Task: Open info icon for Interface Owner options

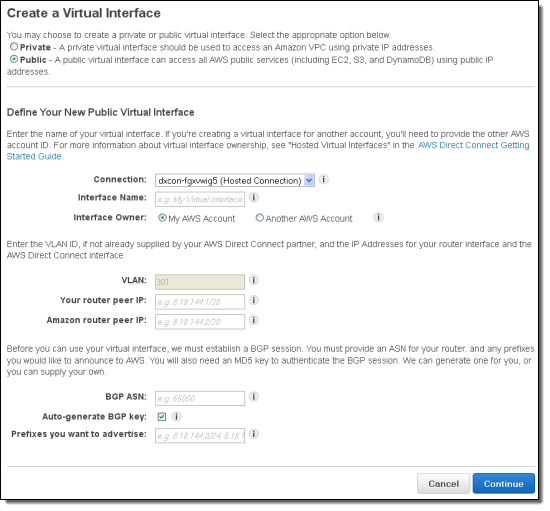Action: pyautogui.click(x=378, y=217)
